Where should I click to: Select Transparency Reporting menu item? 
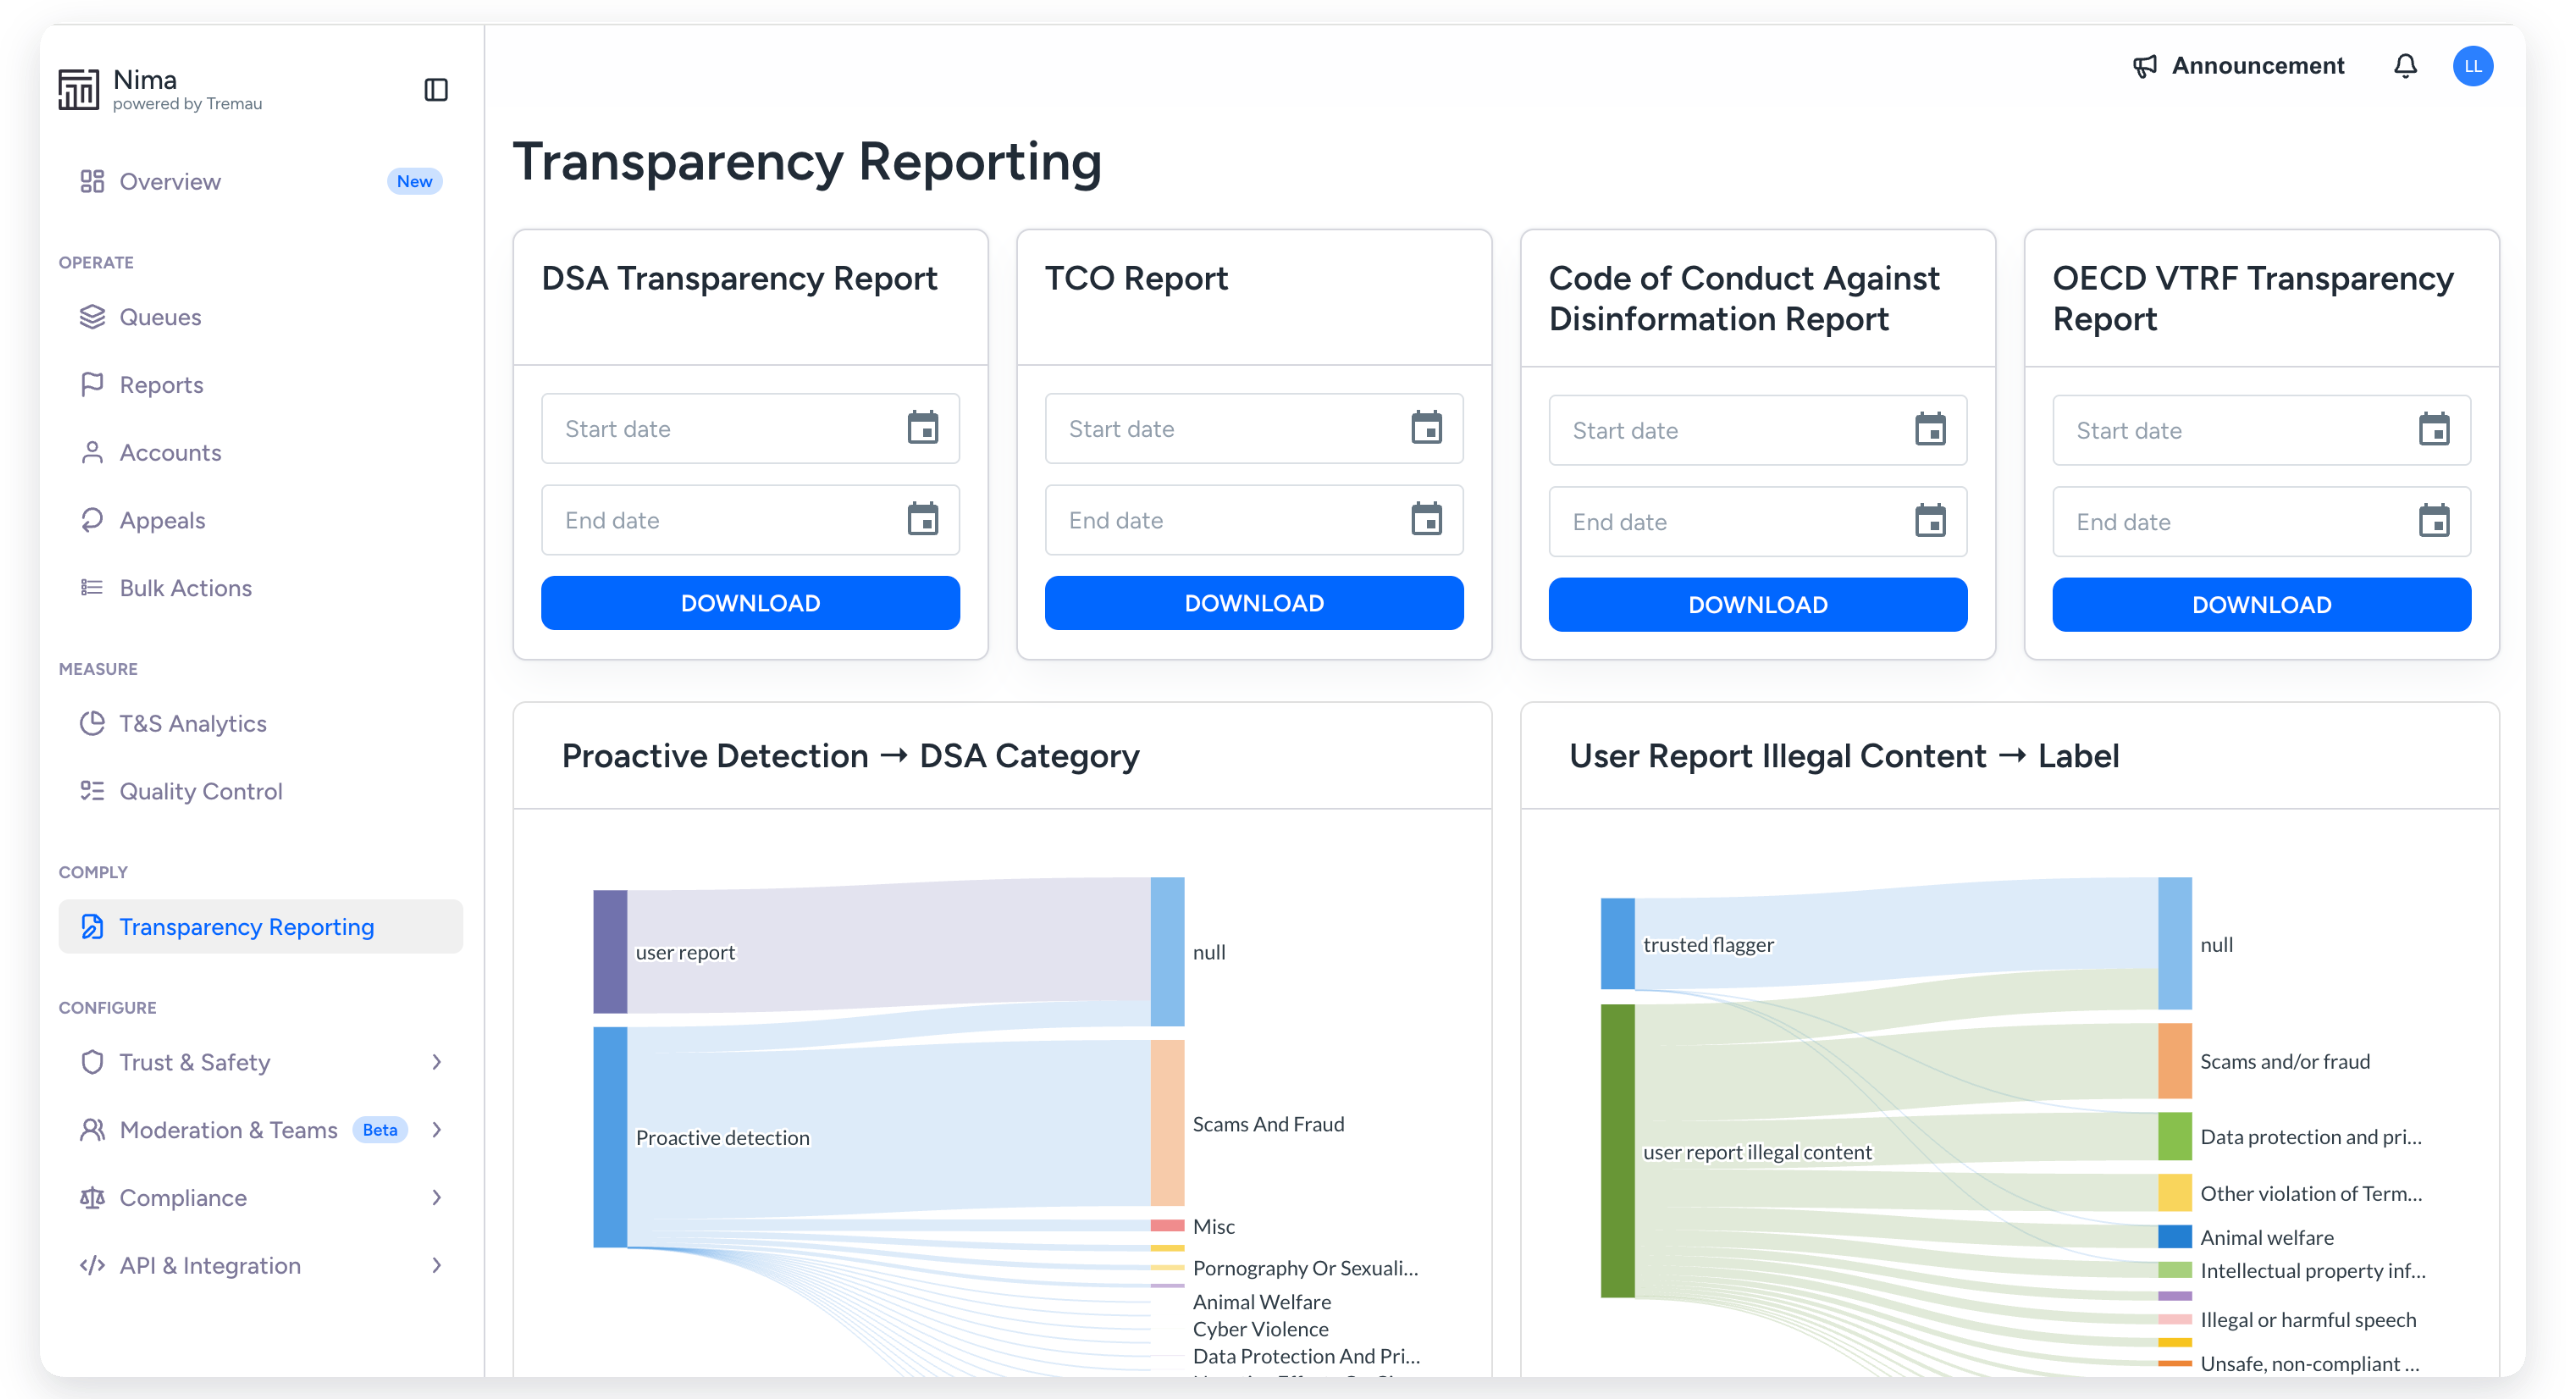tap(260, 927)
